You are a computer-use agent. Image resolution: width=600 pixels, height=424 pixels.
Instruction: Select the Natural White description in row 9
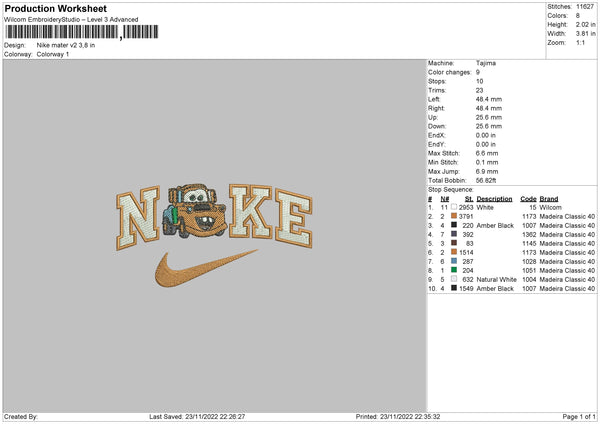(496, 279)
